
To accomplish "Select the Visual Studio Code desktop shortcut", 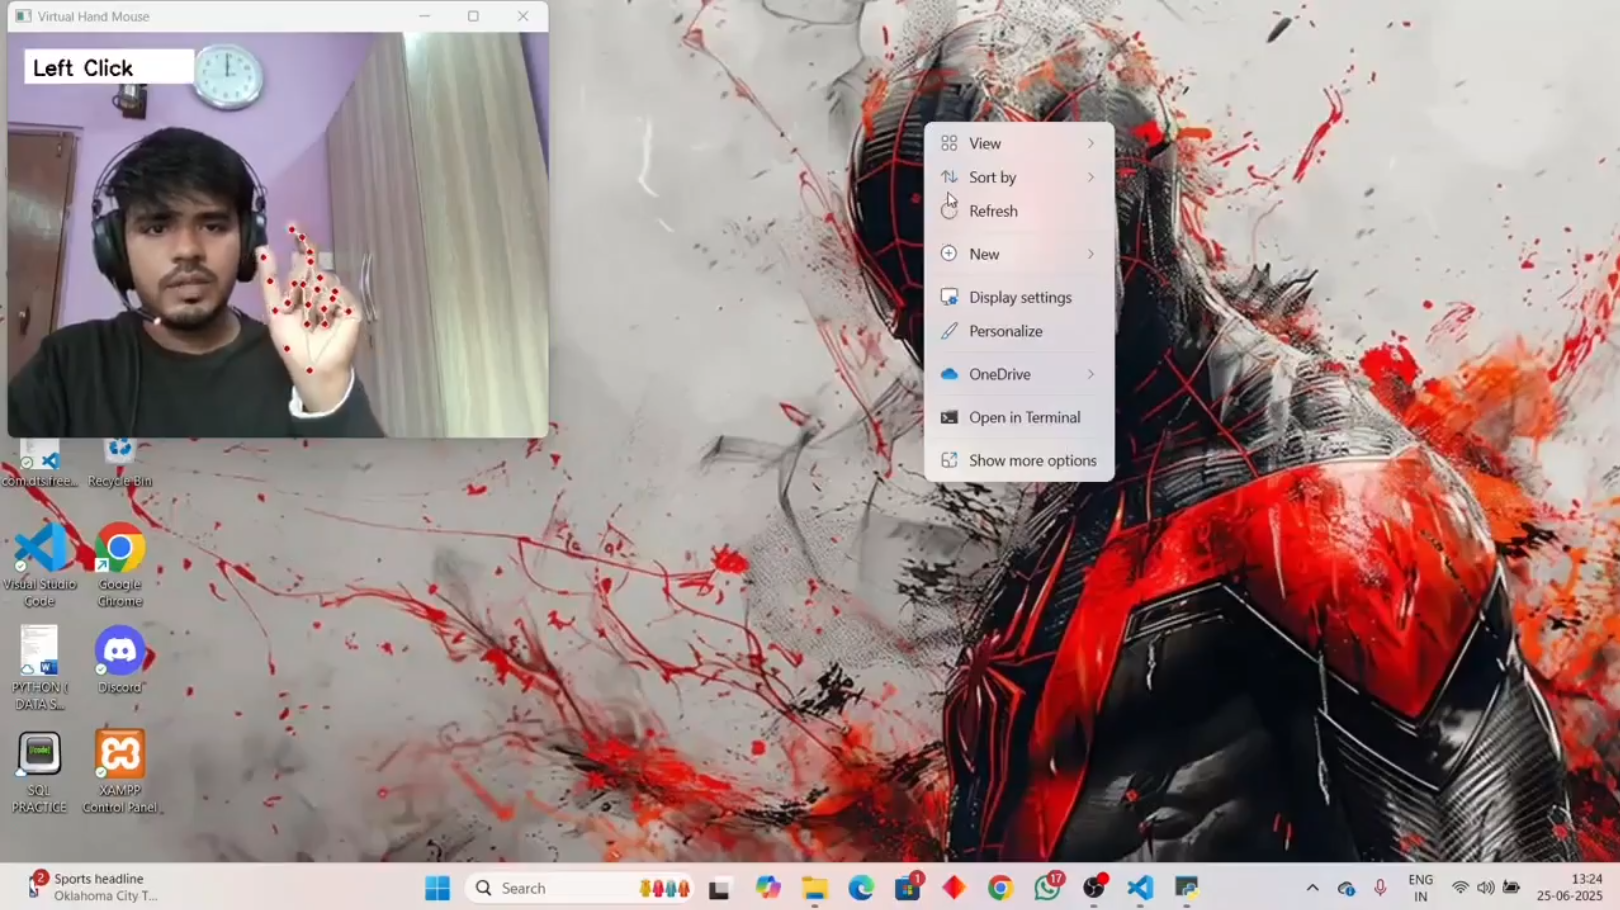I will [x=40, y=565].
